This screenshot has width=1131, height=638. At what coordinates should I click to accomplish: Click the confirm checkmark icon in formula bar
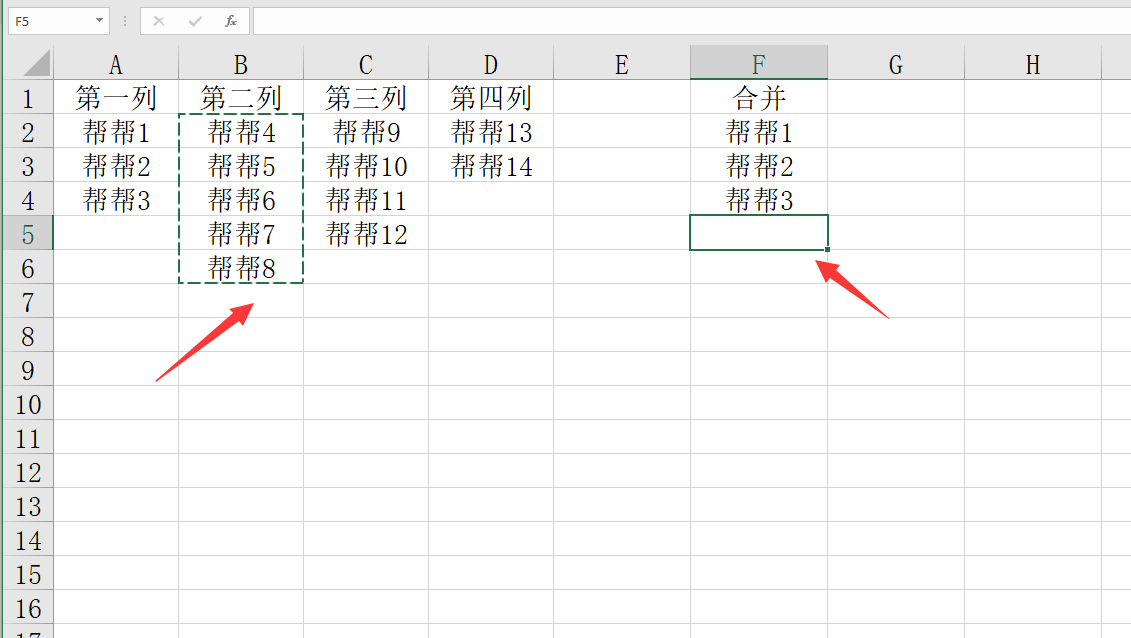(195, 22)
